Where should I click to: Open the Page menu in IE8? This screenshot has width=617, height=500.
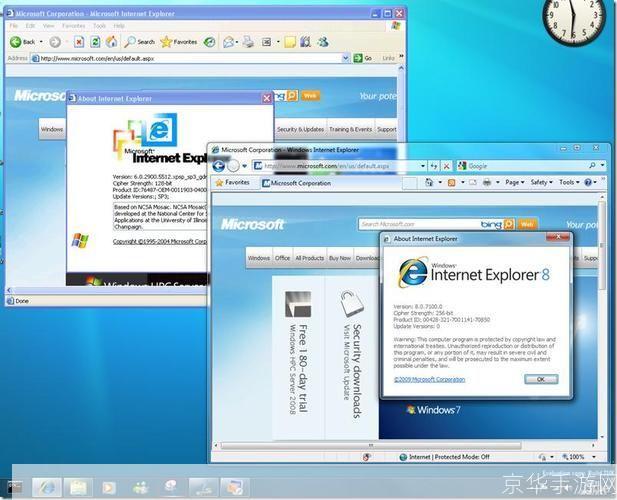(515, 182)
